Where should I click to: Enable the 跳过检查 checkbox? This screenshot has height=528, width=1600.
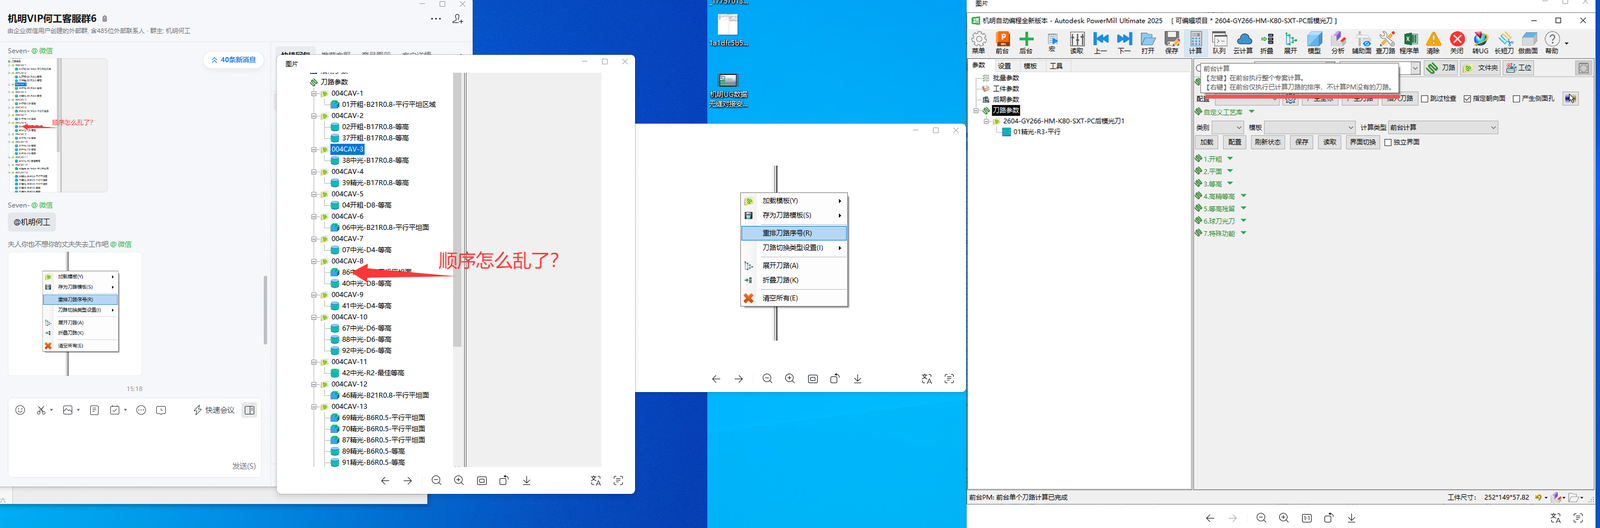(1425, 99)
